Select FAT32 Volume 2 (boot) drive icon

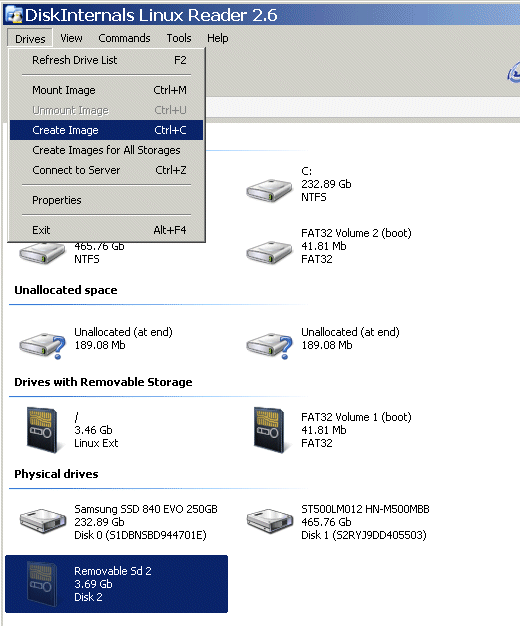coord(269,252)
